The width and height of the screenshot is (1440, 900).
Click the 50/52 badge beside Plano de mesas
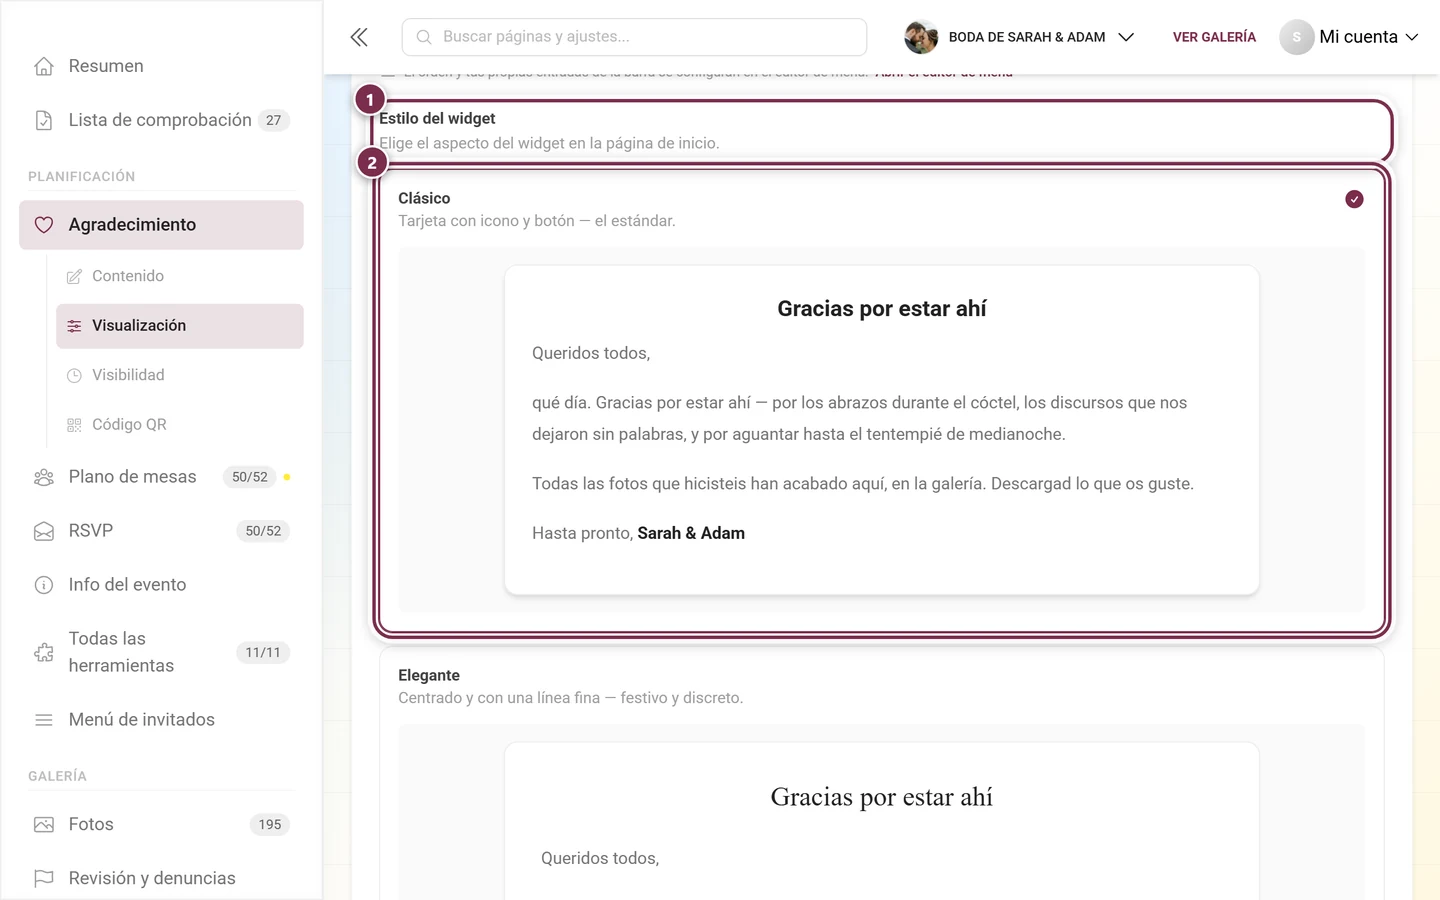pyautogui.click(x=250, y=477)
